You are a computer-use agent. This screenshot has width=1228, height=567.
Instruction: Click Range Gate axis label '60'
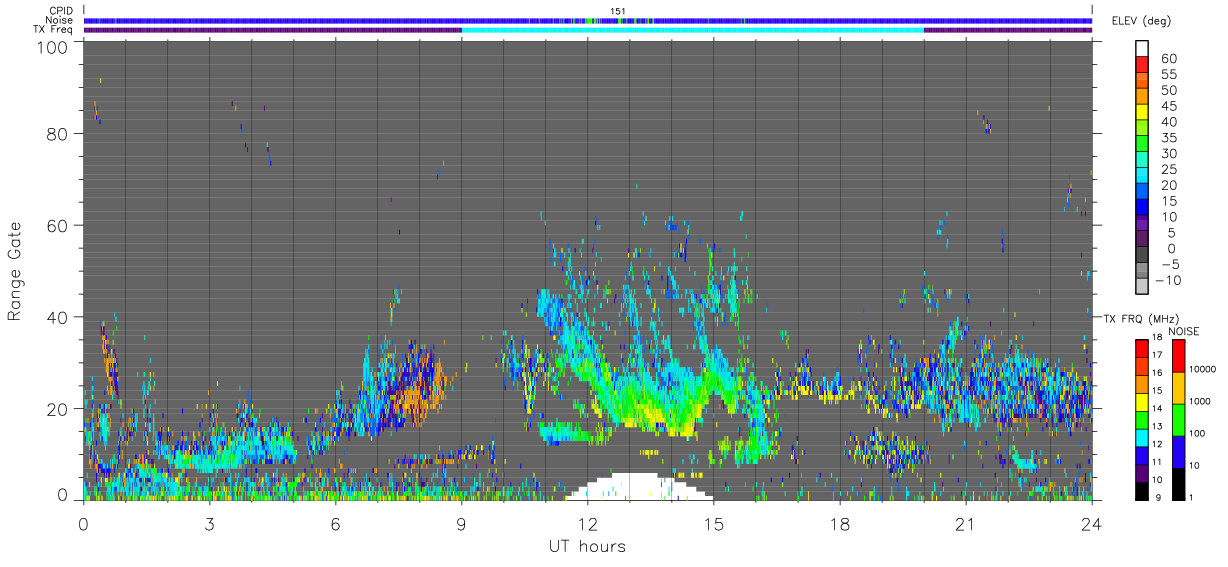click(57, 226)
